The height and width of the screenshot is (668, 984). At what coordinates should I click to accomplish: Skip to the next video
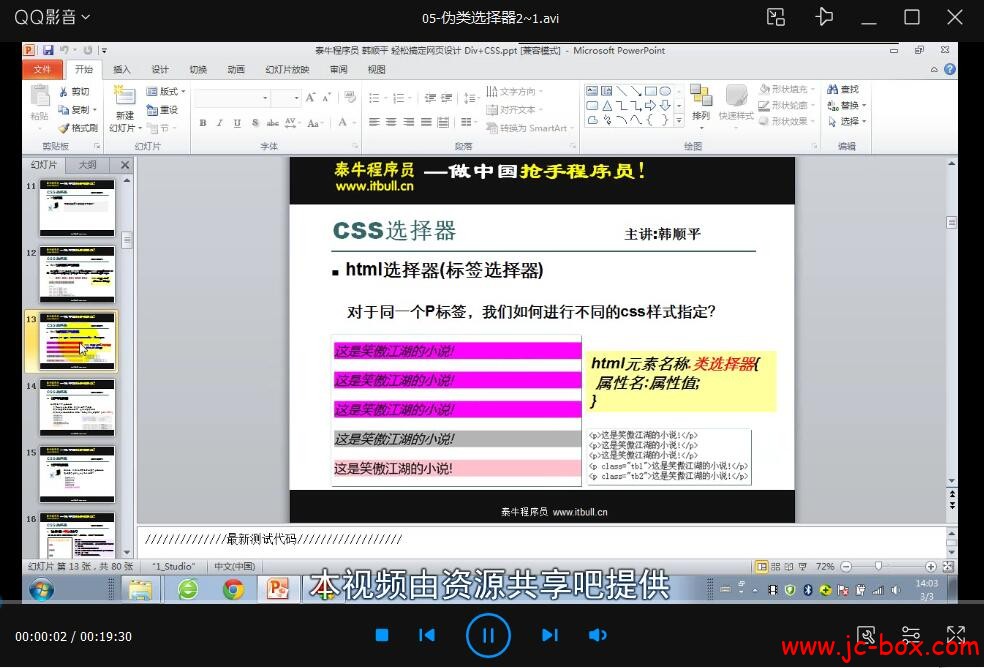click(550, 635)
